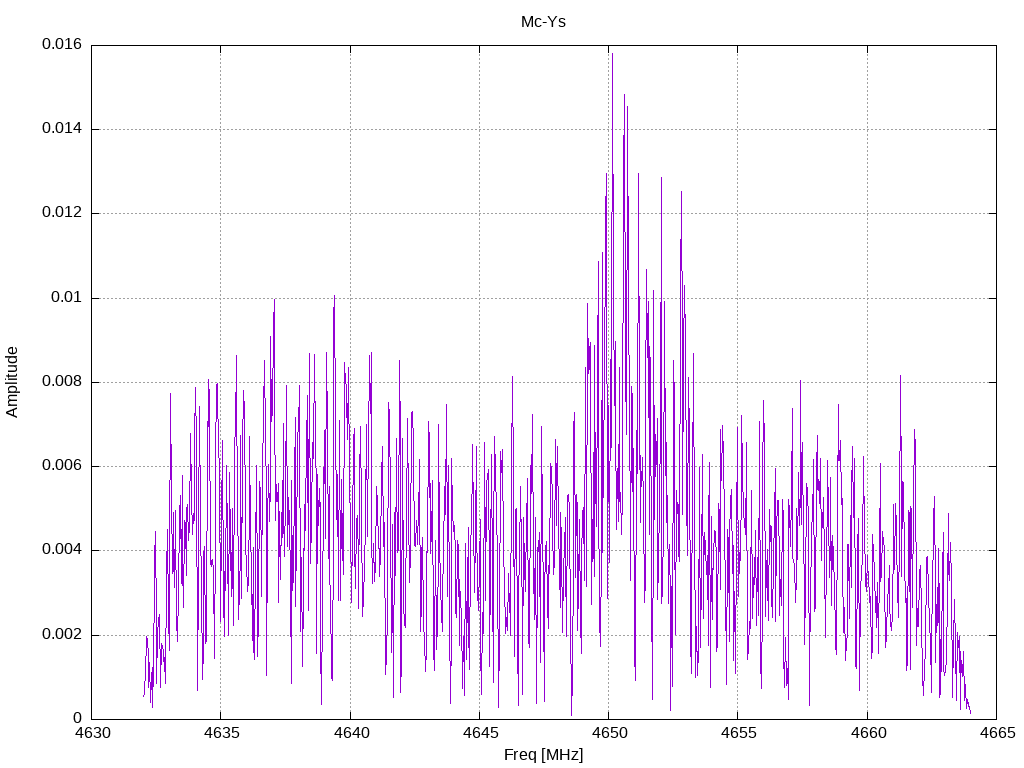Image resolution: width=1024 pixels, height=768 pixels.
Task: Click x-axis tick label 4630
Action: coord(93,733)
